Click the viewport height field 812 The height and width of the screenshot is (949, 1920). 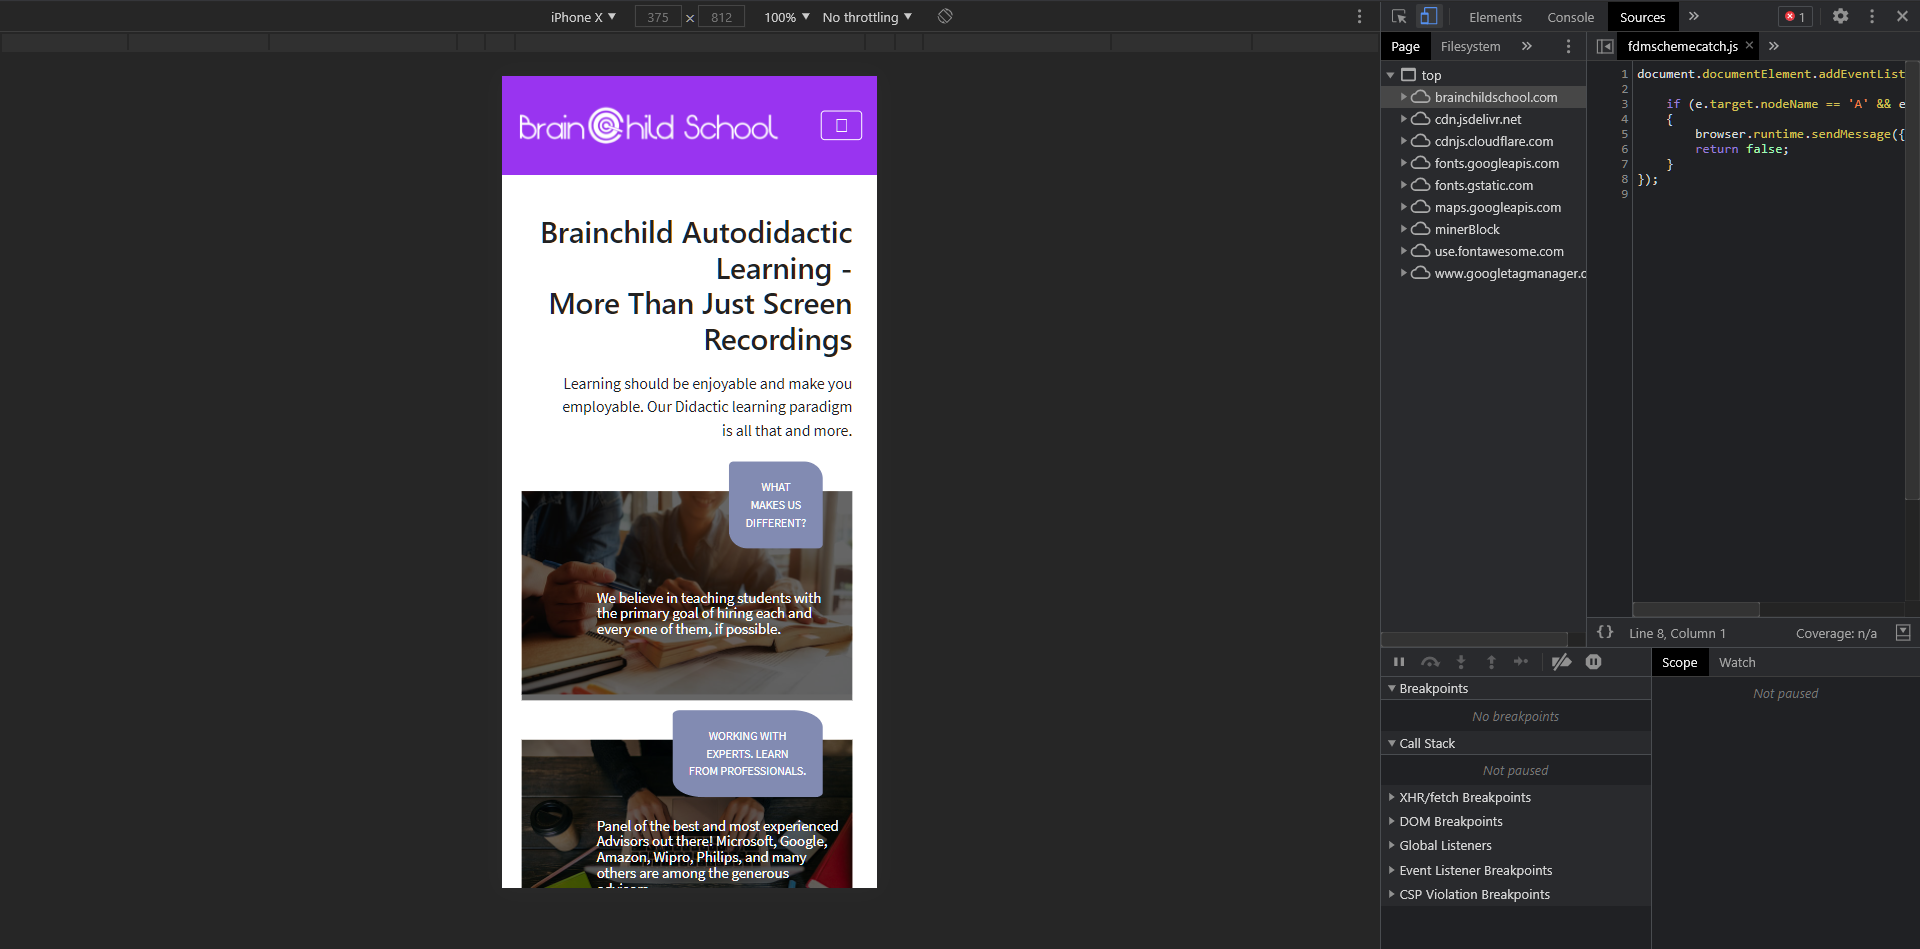tap(722, 17)
